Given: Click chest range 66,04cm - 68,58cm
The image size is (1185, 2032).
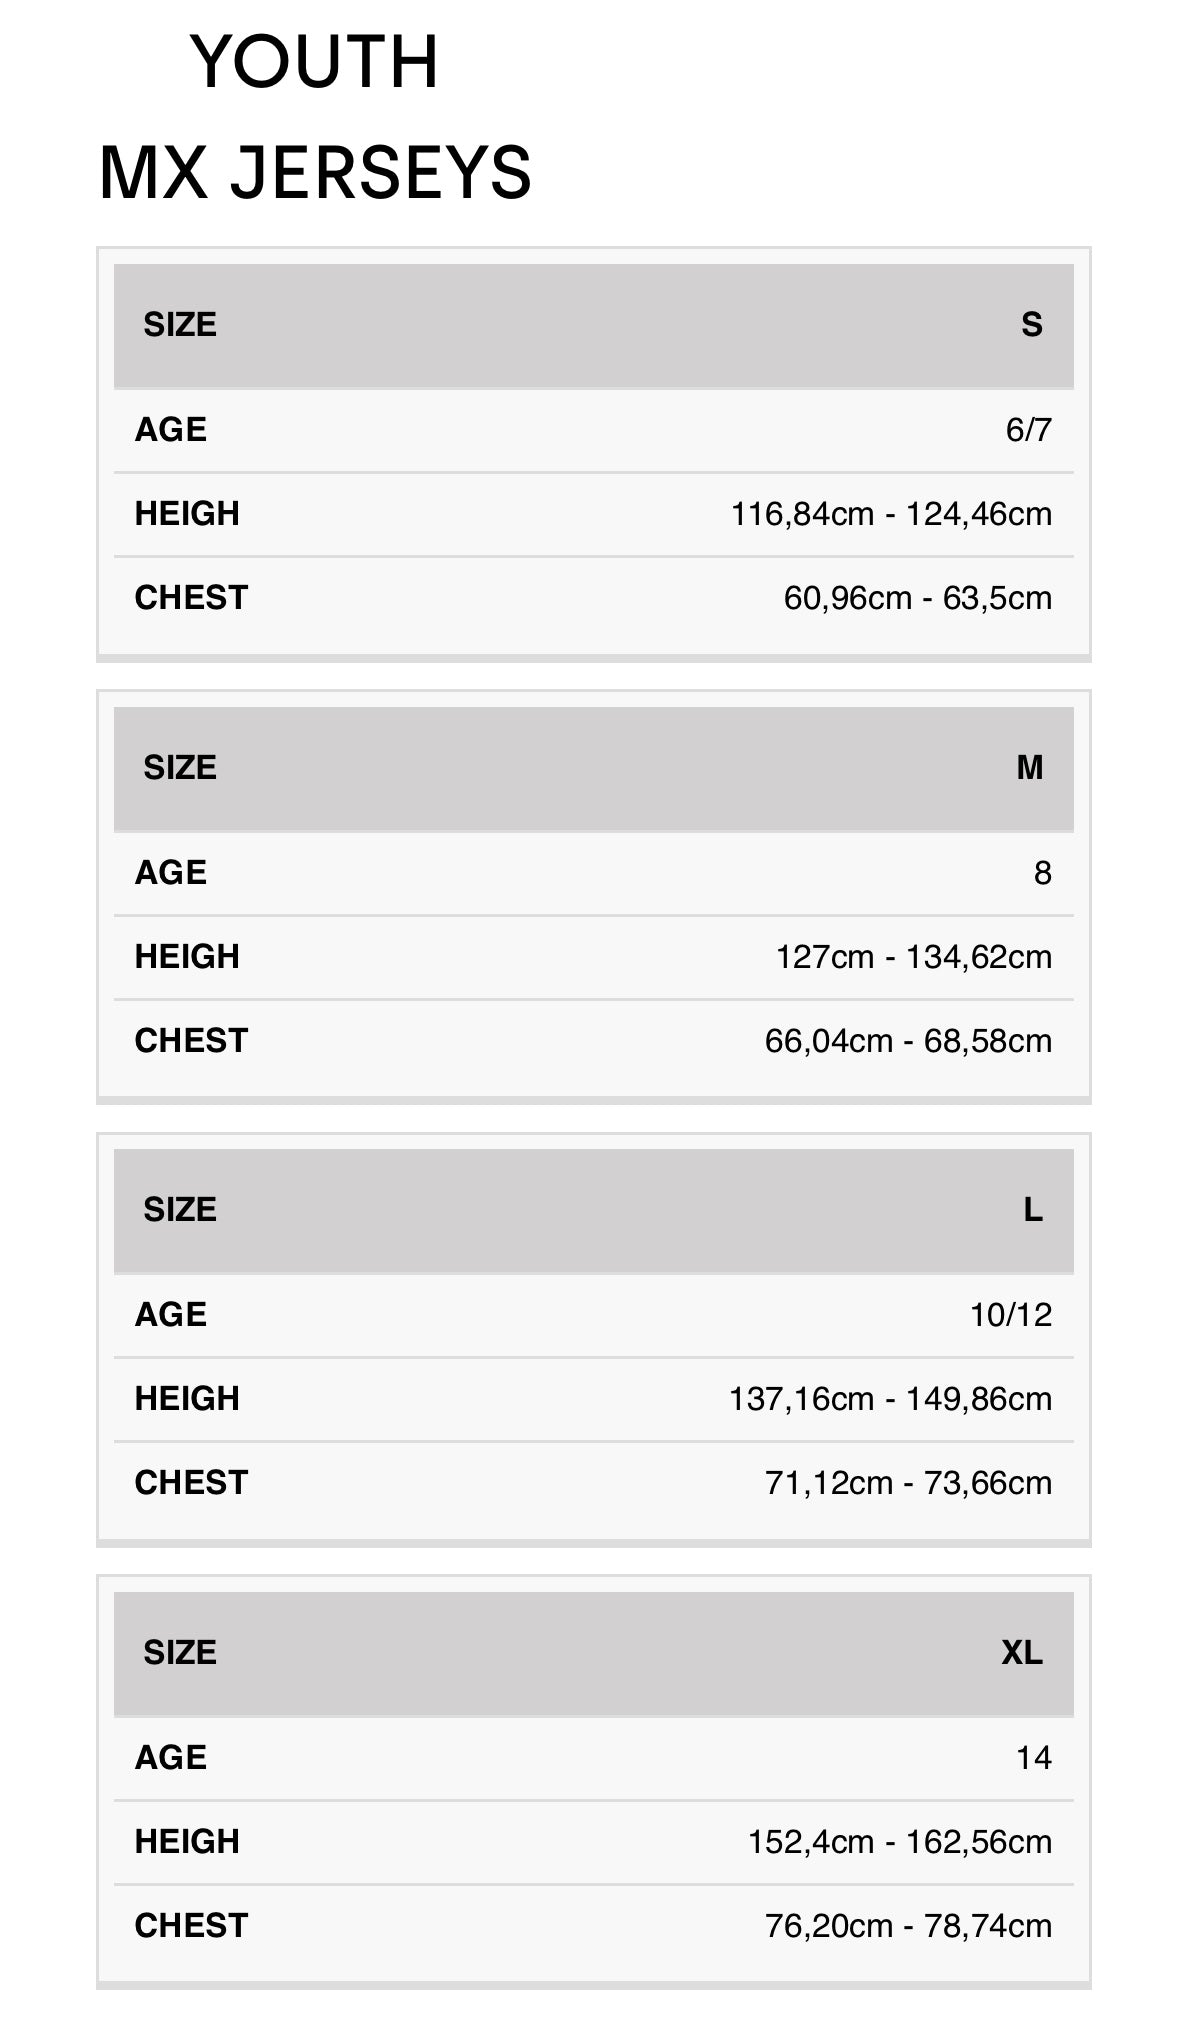Looking at the screenshot, I should pos(908,1041).
